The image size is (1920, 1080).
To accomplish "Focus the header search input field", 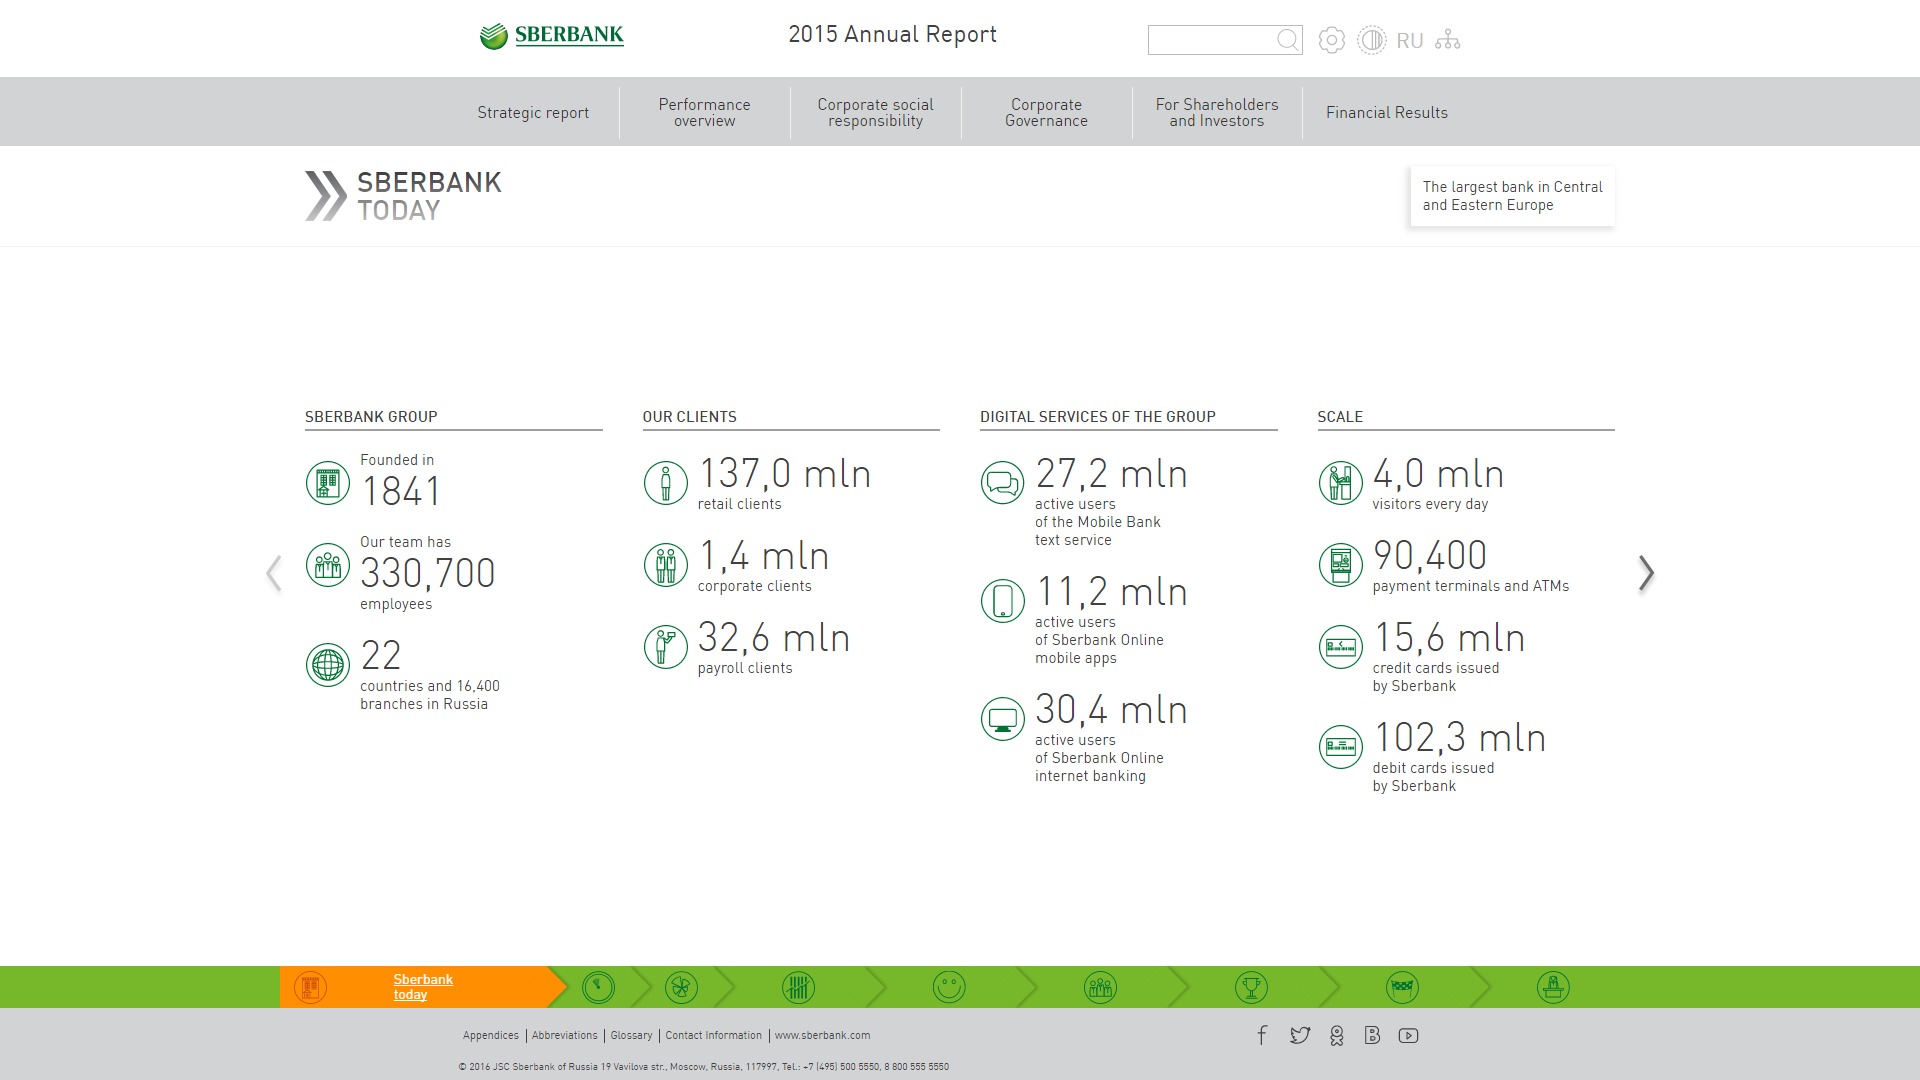I will 1211,40.
